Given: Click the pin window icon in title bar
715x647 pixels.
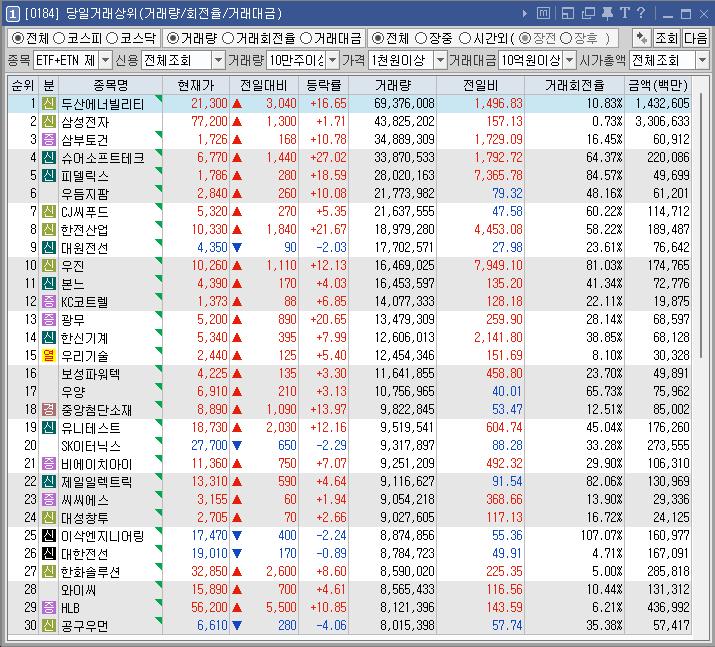Looking at the screenshot, I should pos(607,14).
